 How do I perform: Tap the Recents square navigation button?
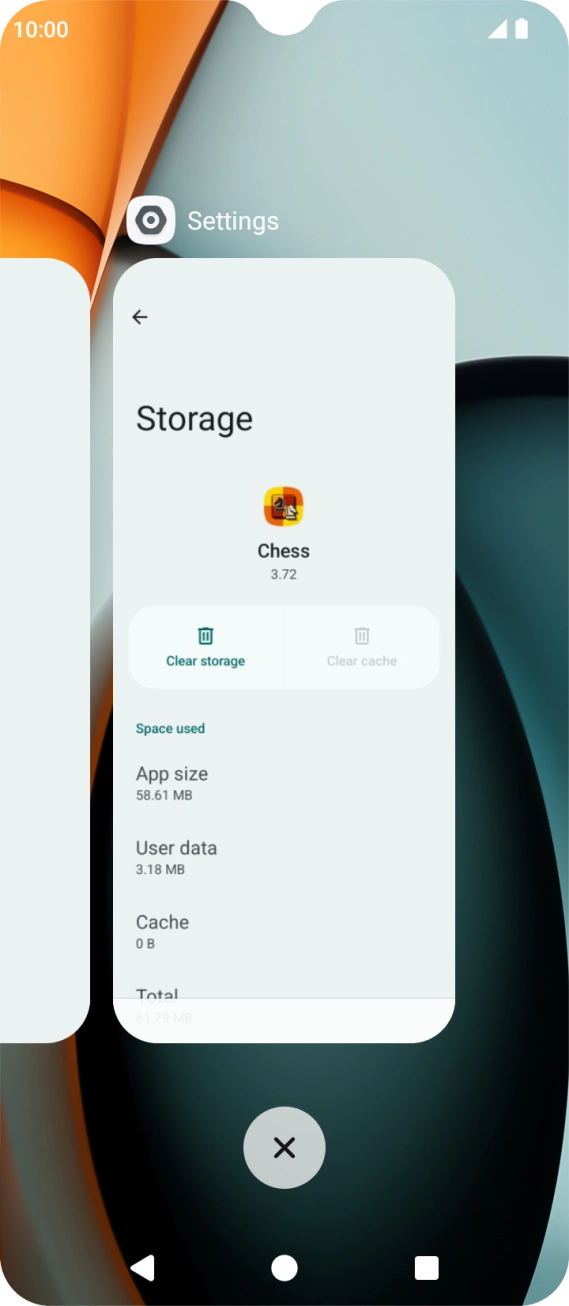[427, 1268]
